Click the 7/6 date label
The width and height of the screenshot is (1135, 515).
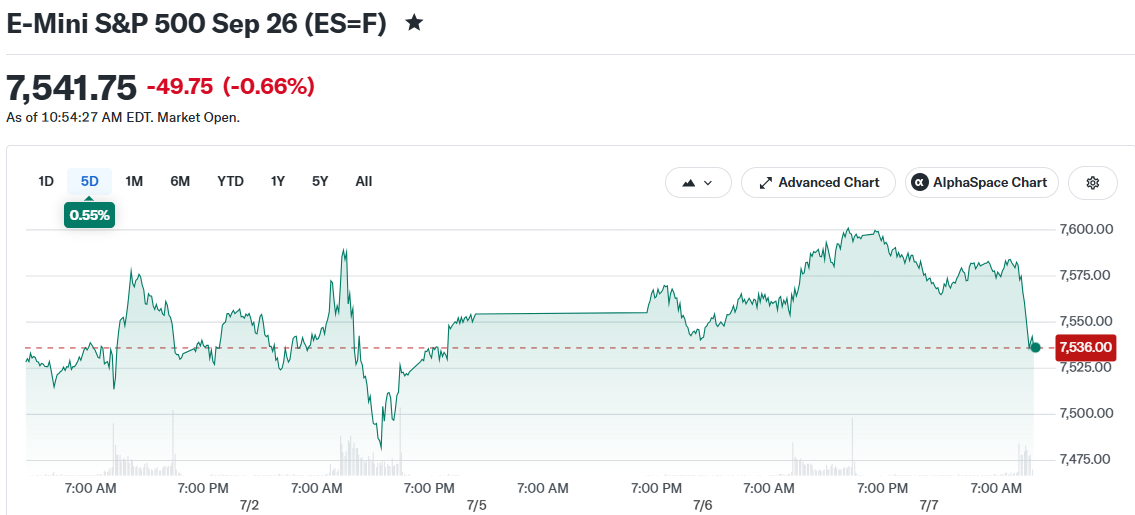click(x=703, y=504)
